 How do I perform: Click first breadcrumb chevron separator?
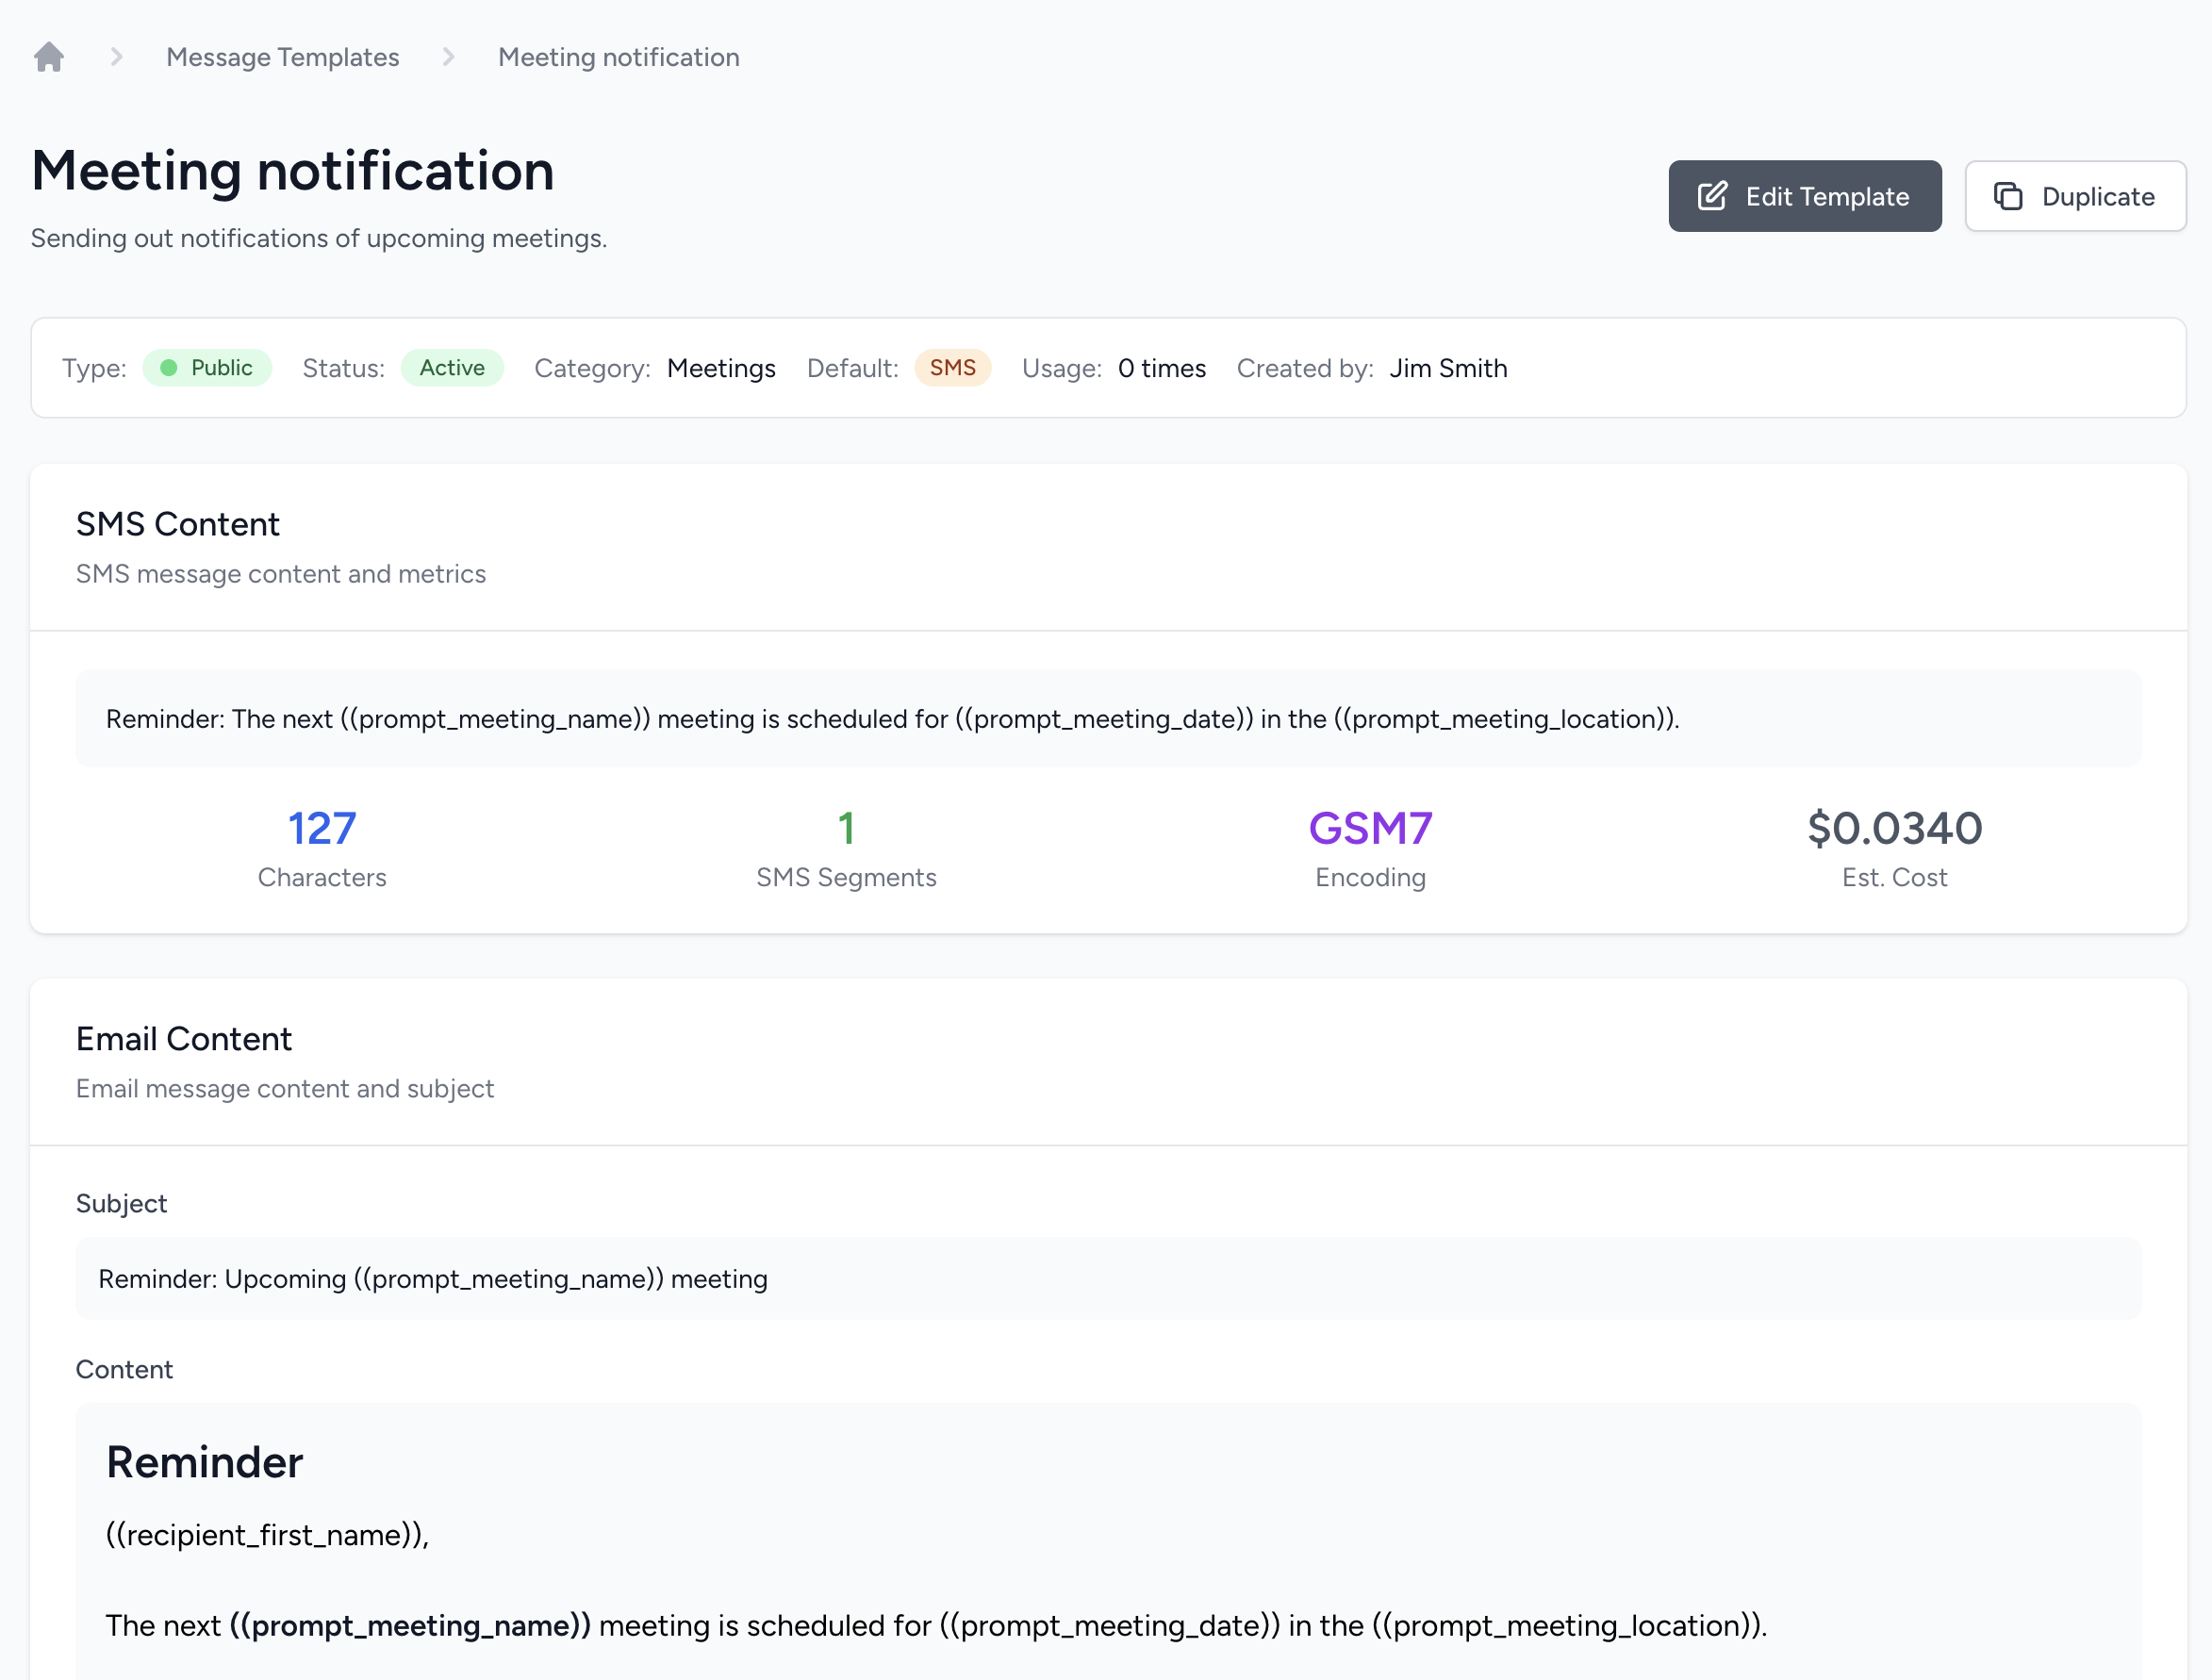pos(116,57)
